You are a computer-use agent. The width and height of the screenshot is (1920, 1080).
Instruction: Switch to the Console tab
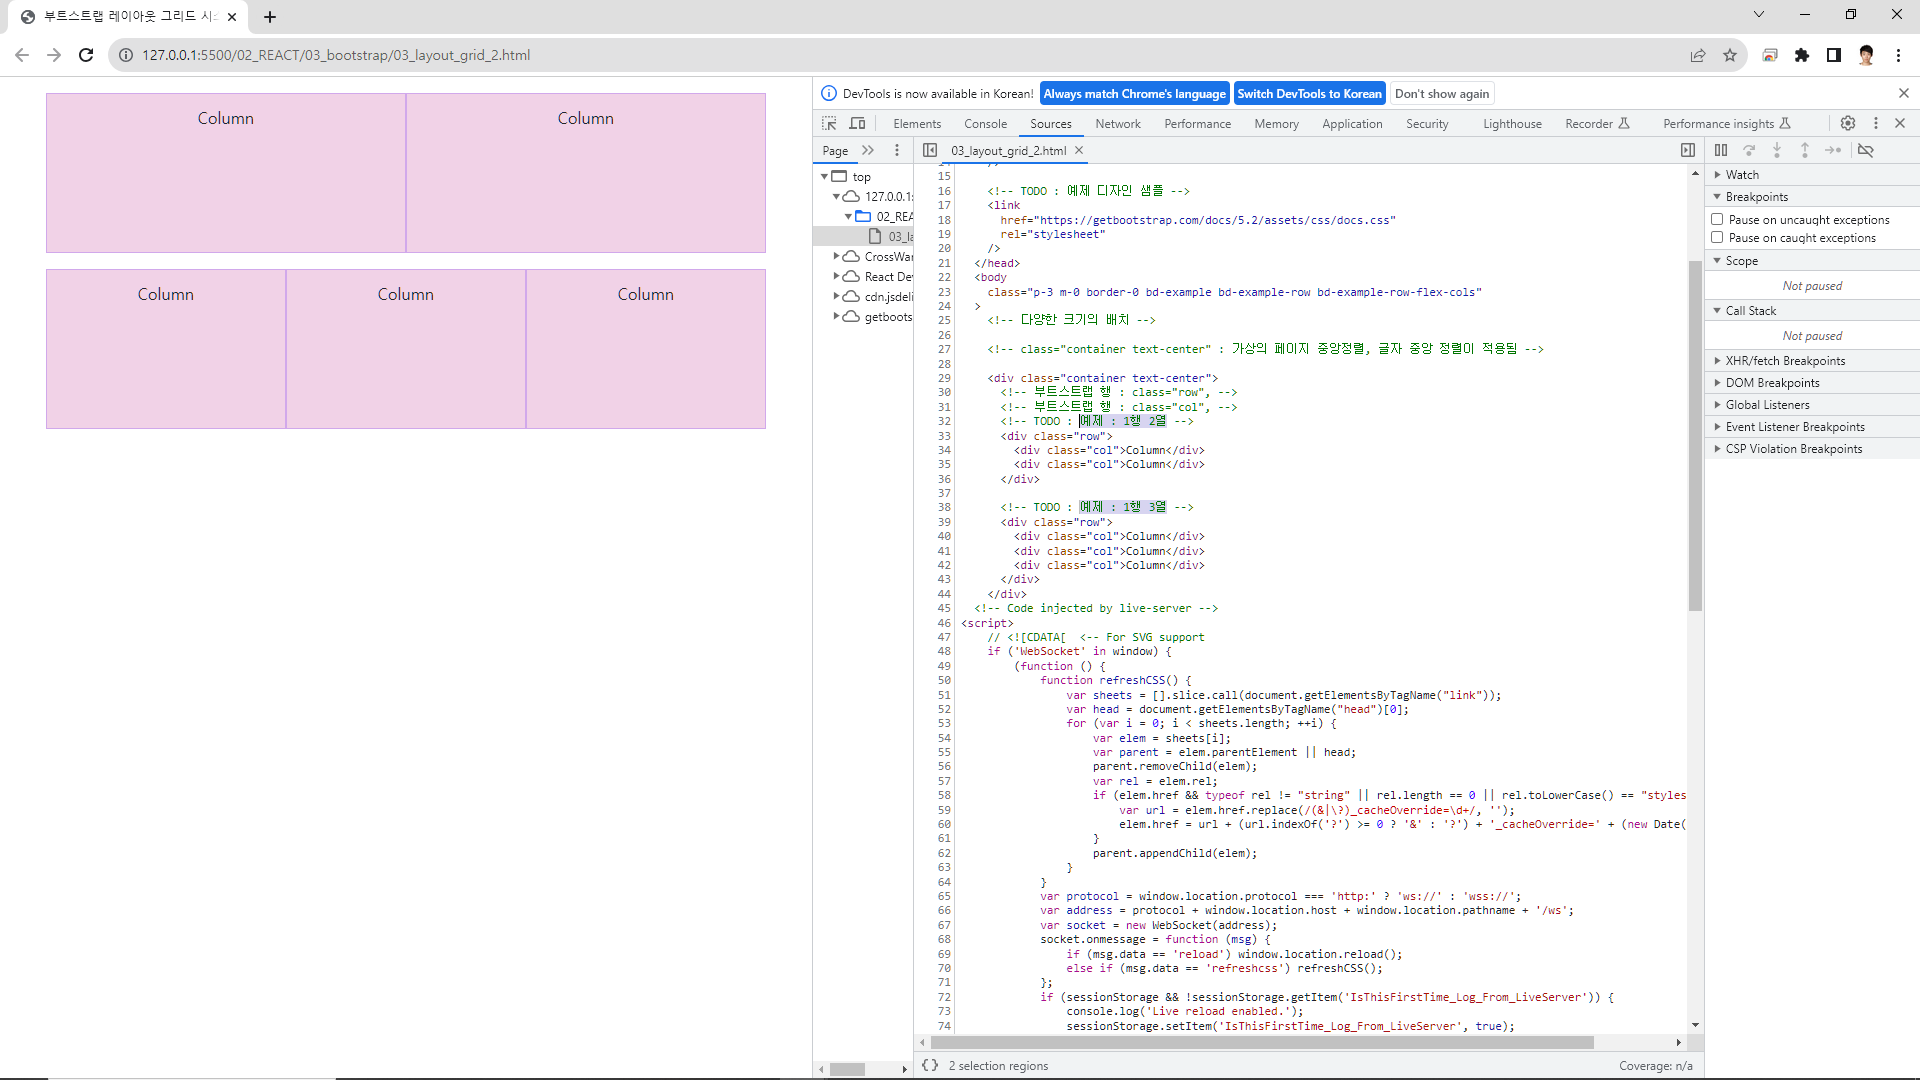click(984, 124)
